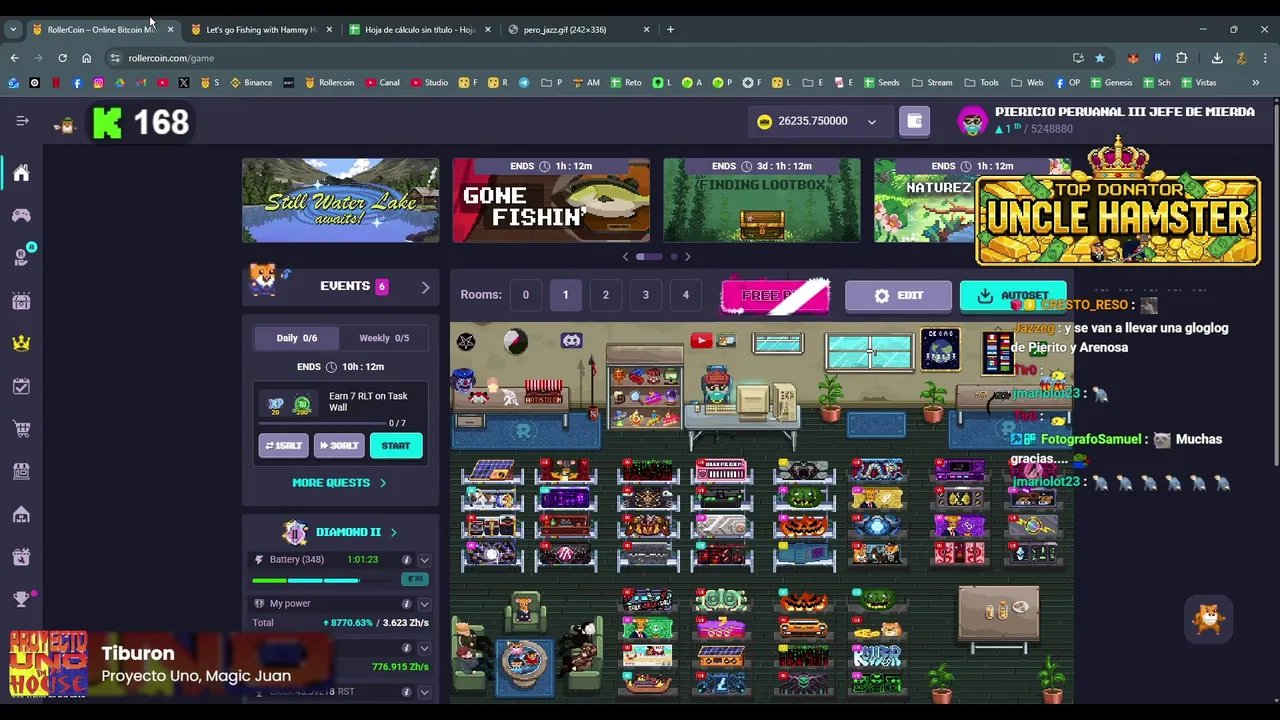Open browser tab search dropdown
The image size is (1280, 720).
[13, 29]
